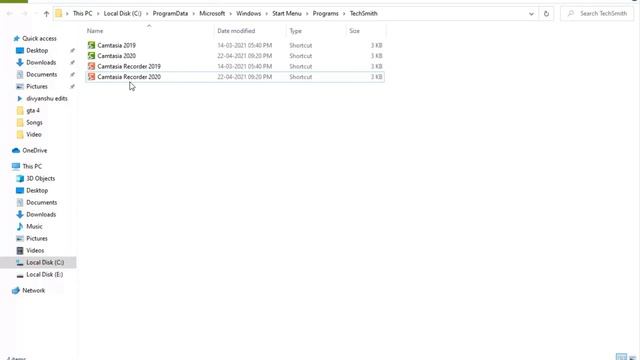Open pinned Documents under Quick access
This screenshot has width=640, height=360.
[x=42, y=74]
